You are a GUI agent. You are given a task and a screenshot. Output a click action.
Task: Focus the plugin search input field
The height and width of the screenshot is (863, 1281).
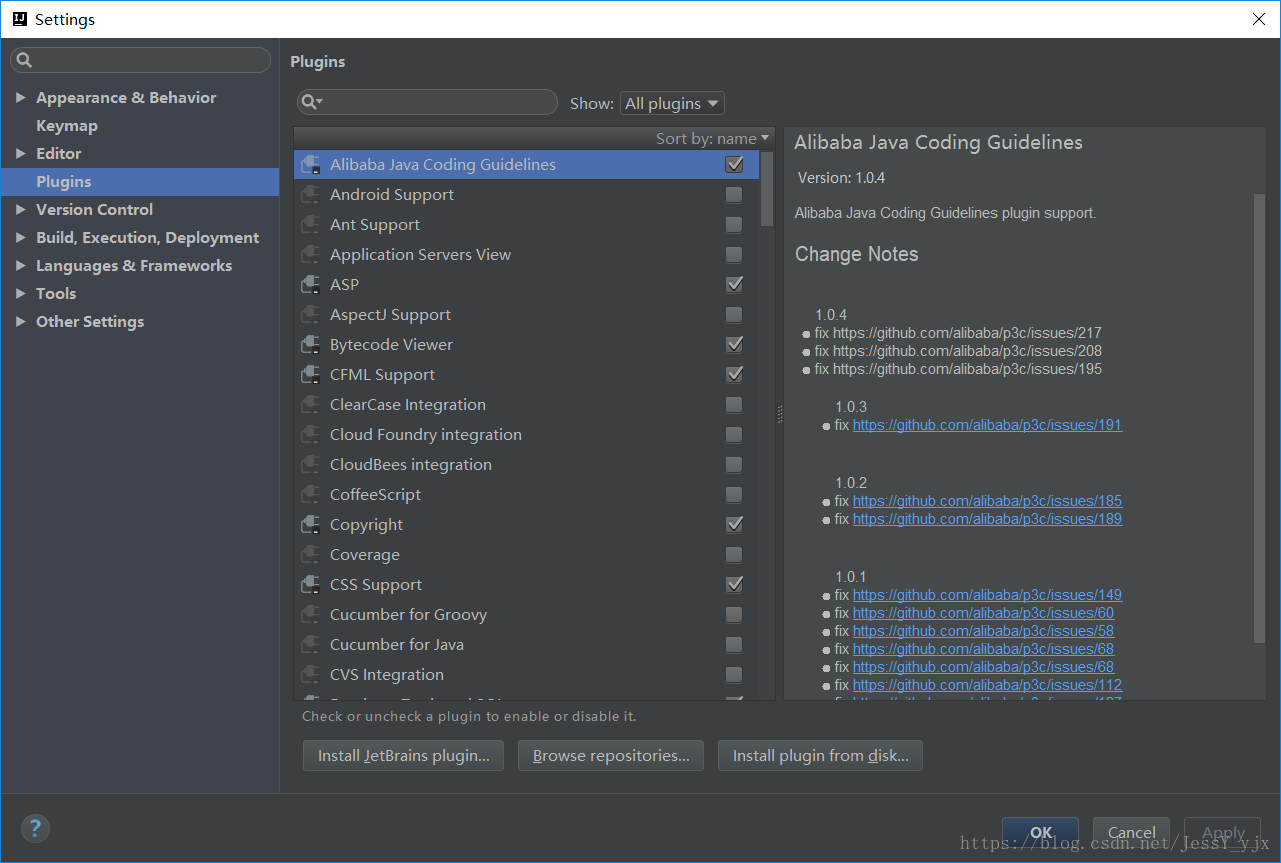click(x=427, y=102)
